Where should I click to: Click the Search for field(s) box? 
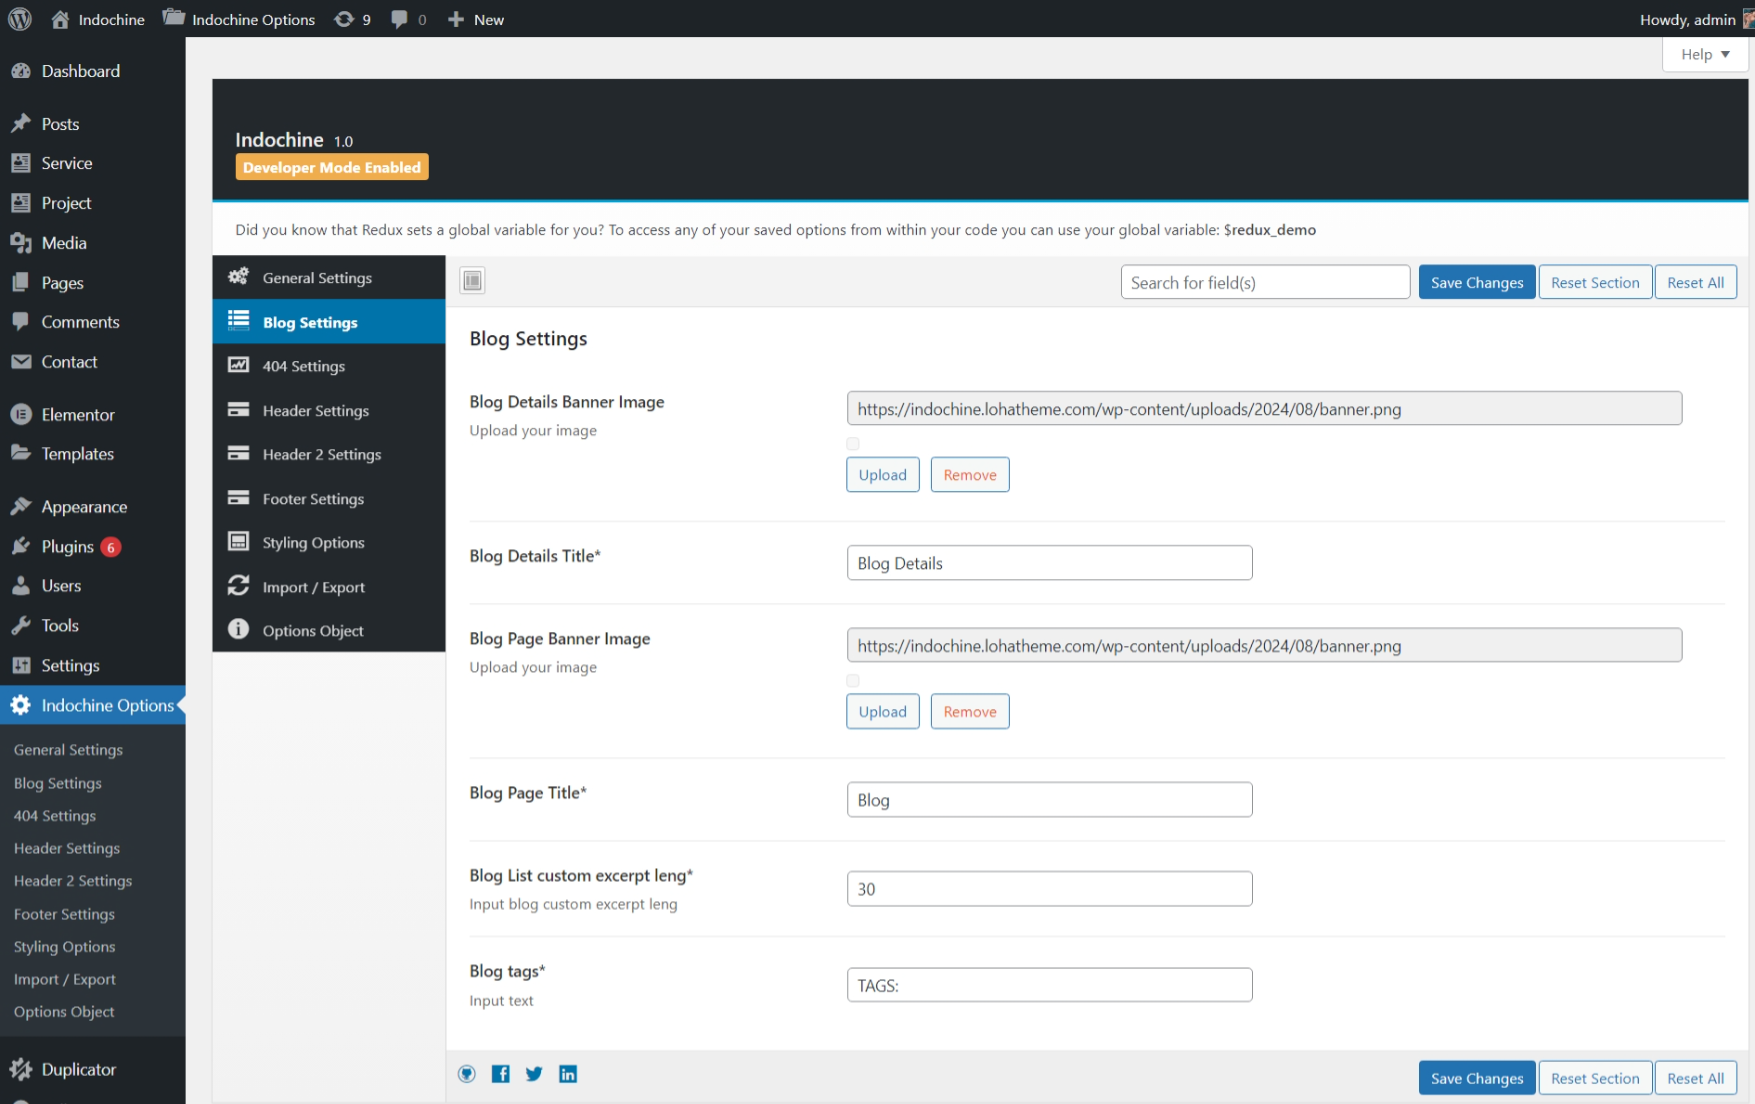[x=1265, y=282]
